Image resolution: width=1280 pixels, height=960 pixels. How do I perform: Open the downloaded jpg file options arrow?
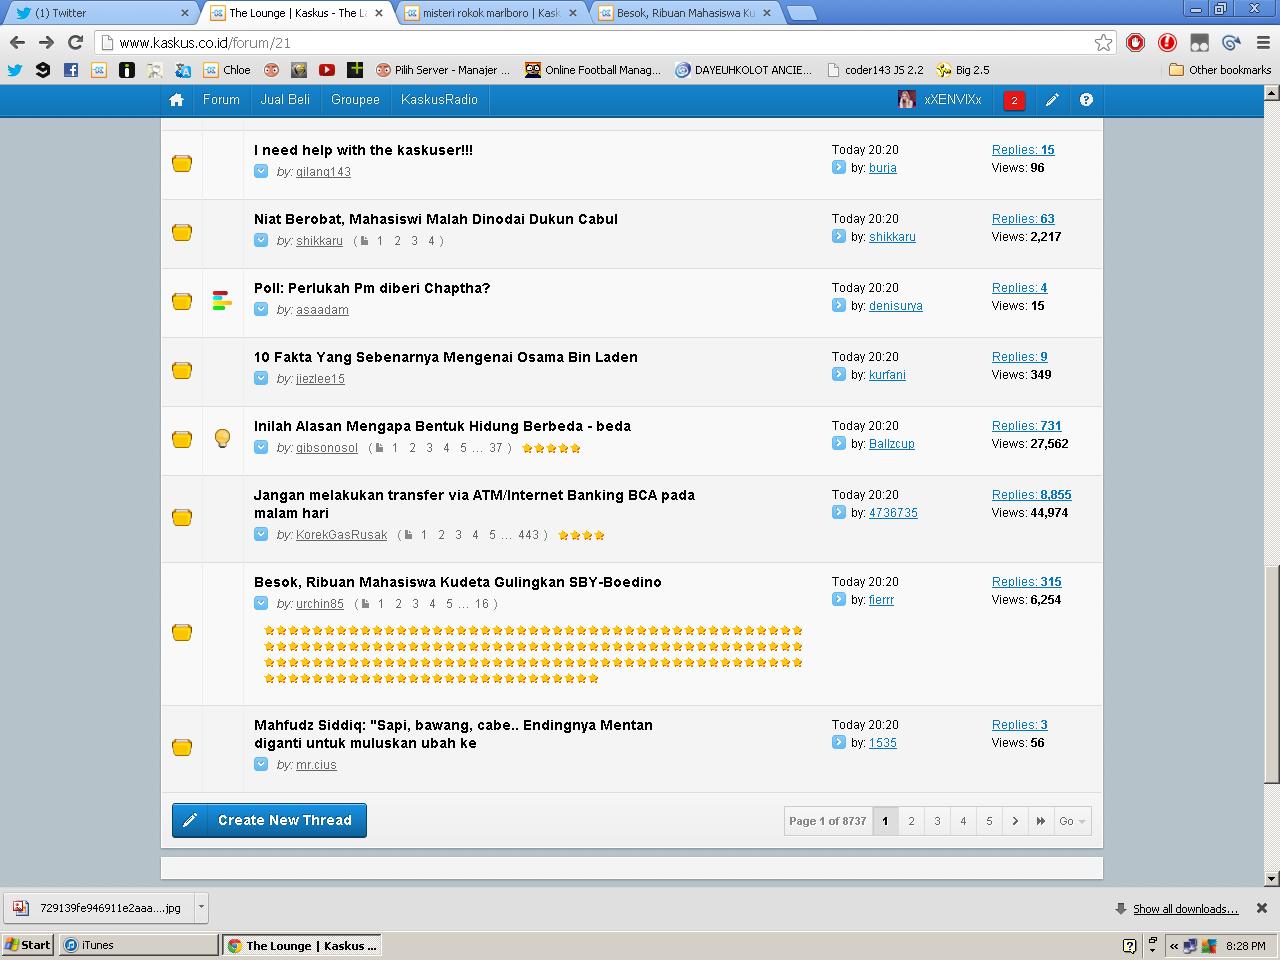(201, 907)
